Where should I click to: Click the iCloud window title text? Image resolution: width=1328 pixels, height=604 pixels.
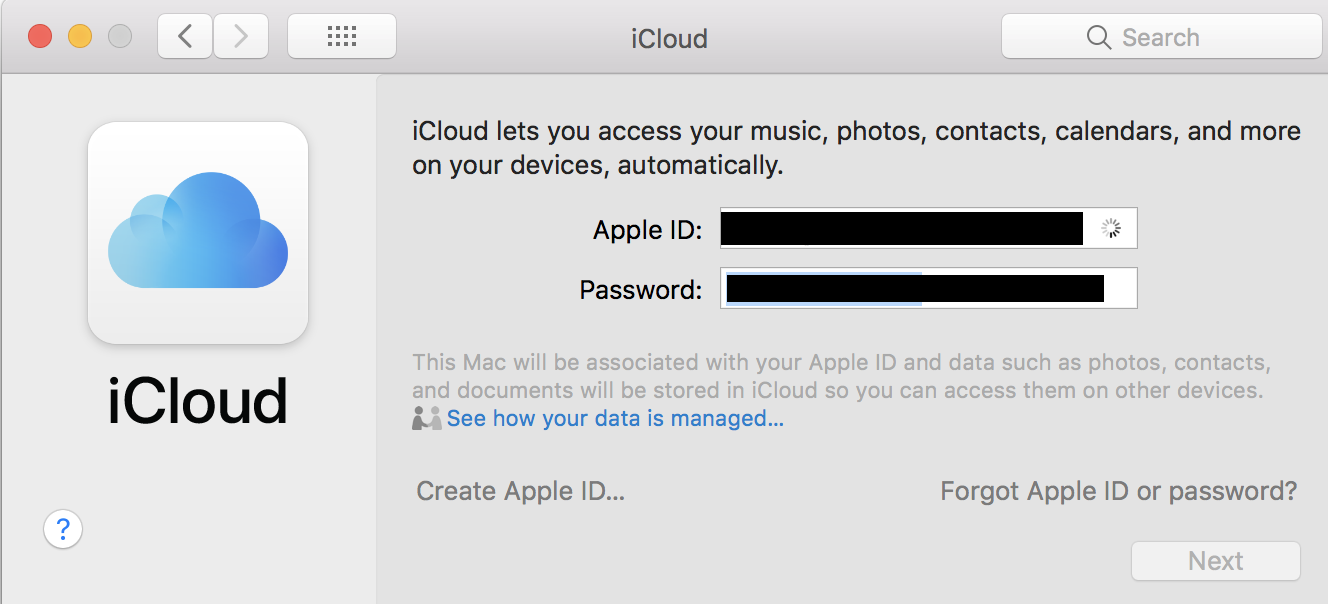[669, 38]
